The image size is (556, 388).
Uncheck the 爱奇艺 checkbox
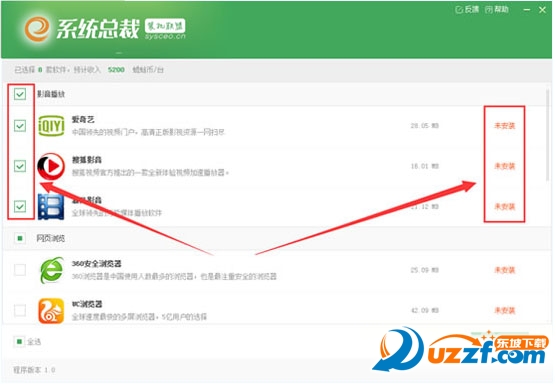pyautogui.click(x=20, y=126)
